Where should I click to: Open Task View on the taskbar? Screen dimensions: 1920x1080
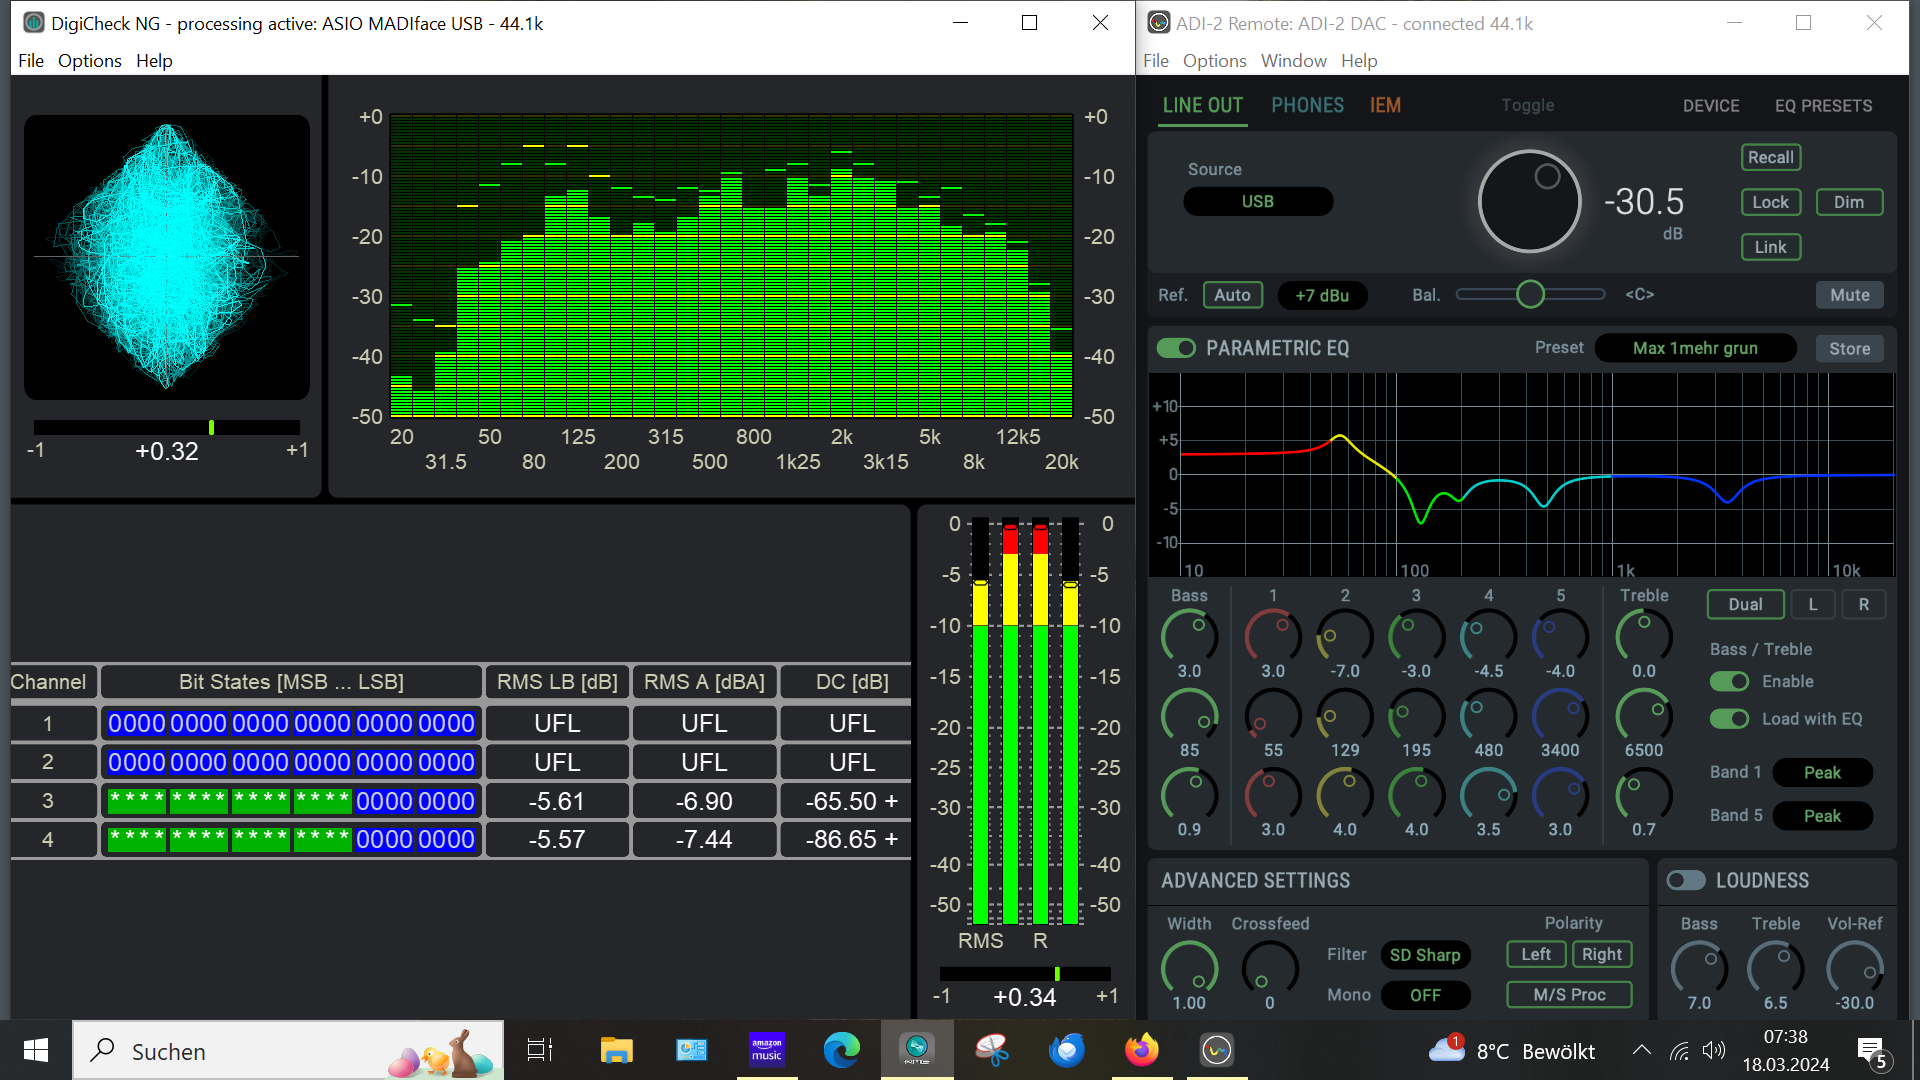[540, 1050]
